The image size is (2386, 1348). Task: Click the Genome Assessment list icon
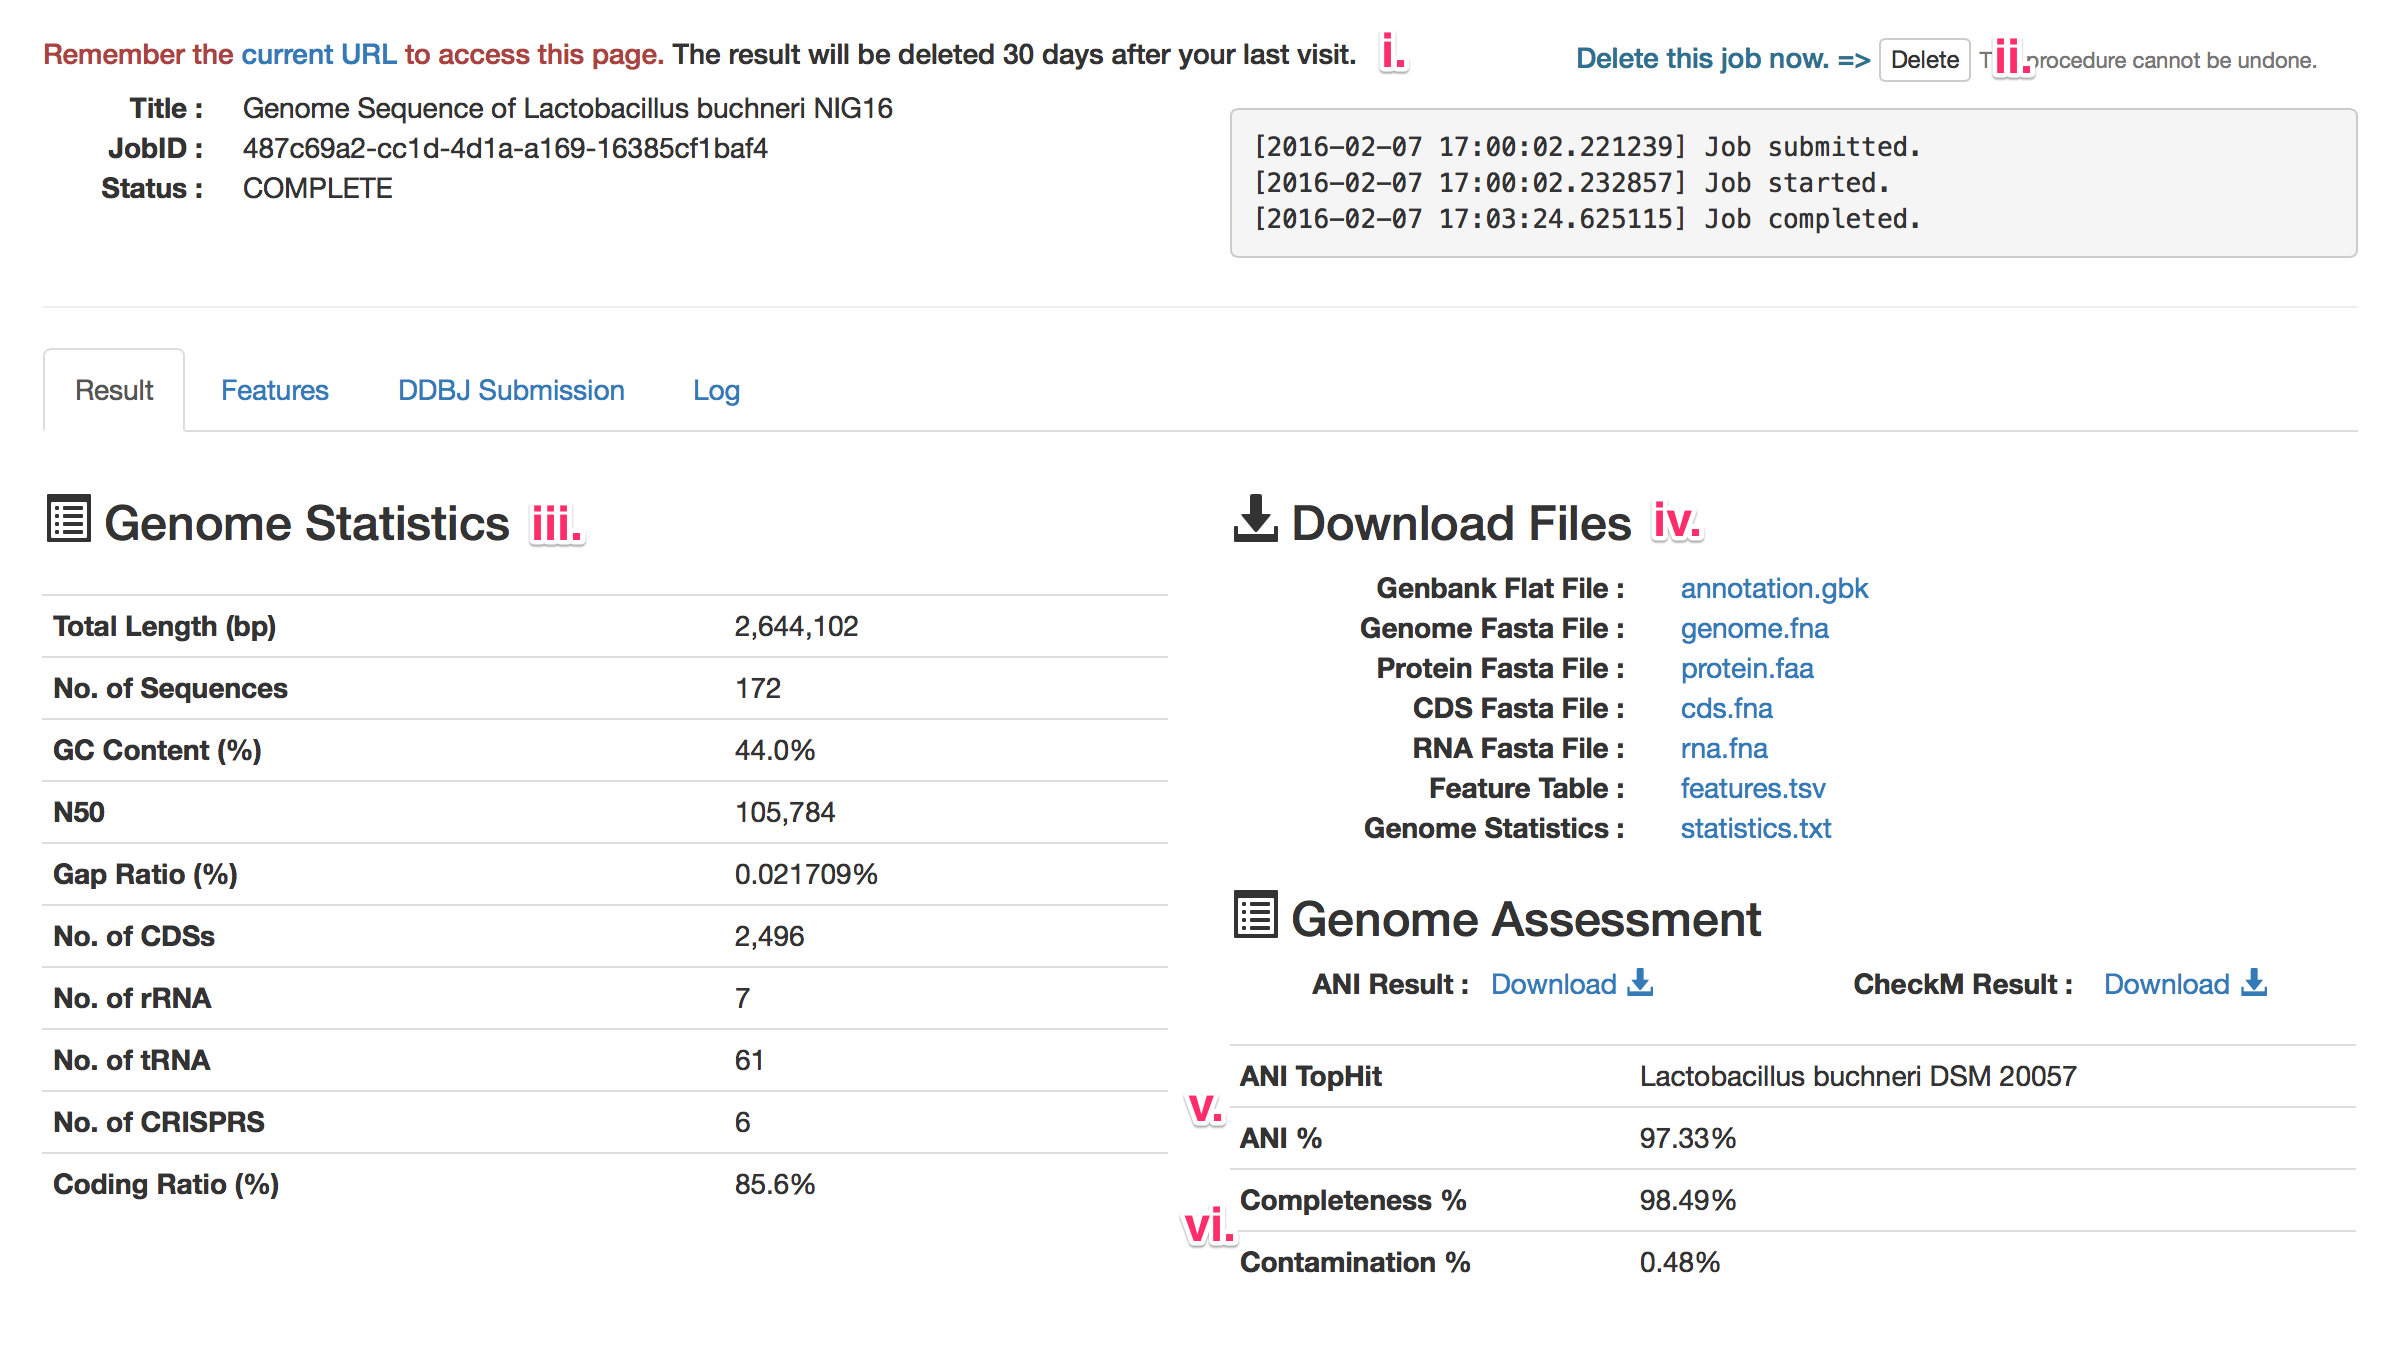point(1255,914)
